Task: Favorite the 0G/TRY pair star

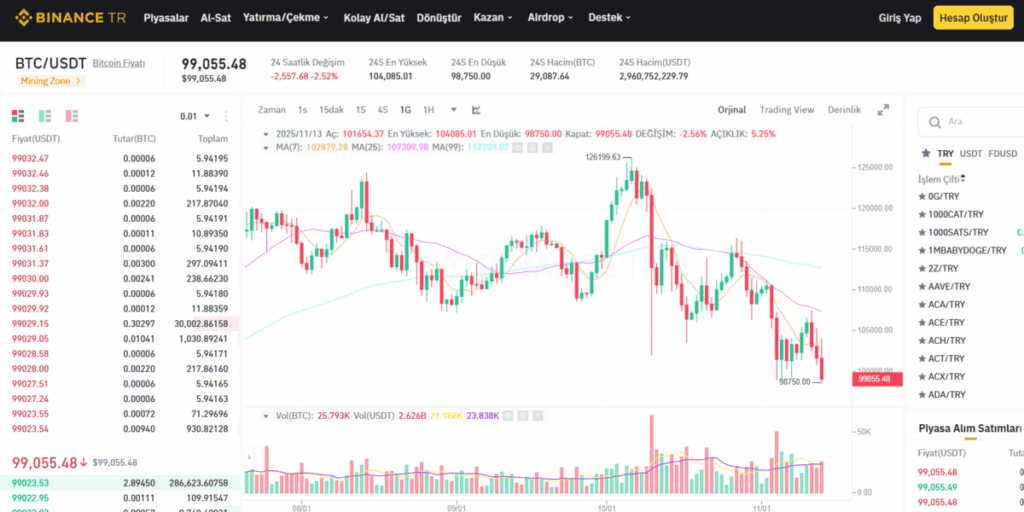Action: [922, 196]
